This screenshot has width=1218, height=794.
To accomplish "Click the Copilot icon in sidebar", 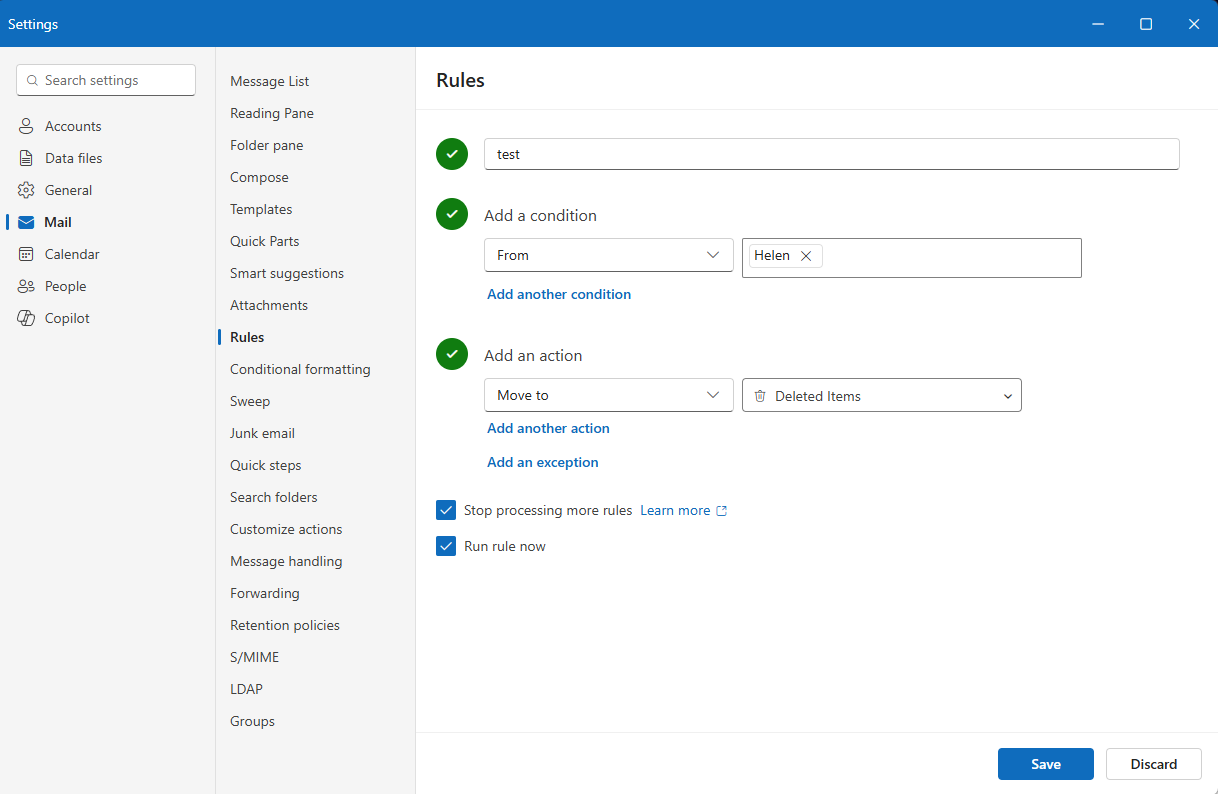I will pyautogui.click(x=26, y=318).
